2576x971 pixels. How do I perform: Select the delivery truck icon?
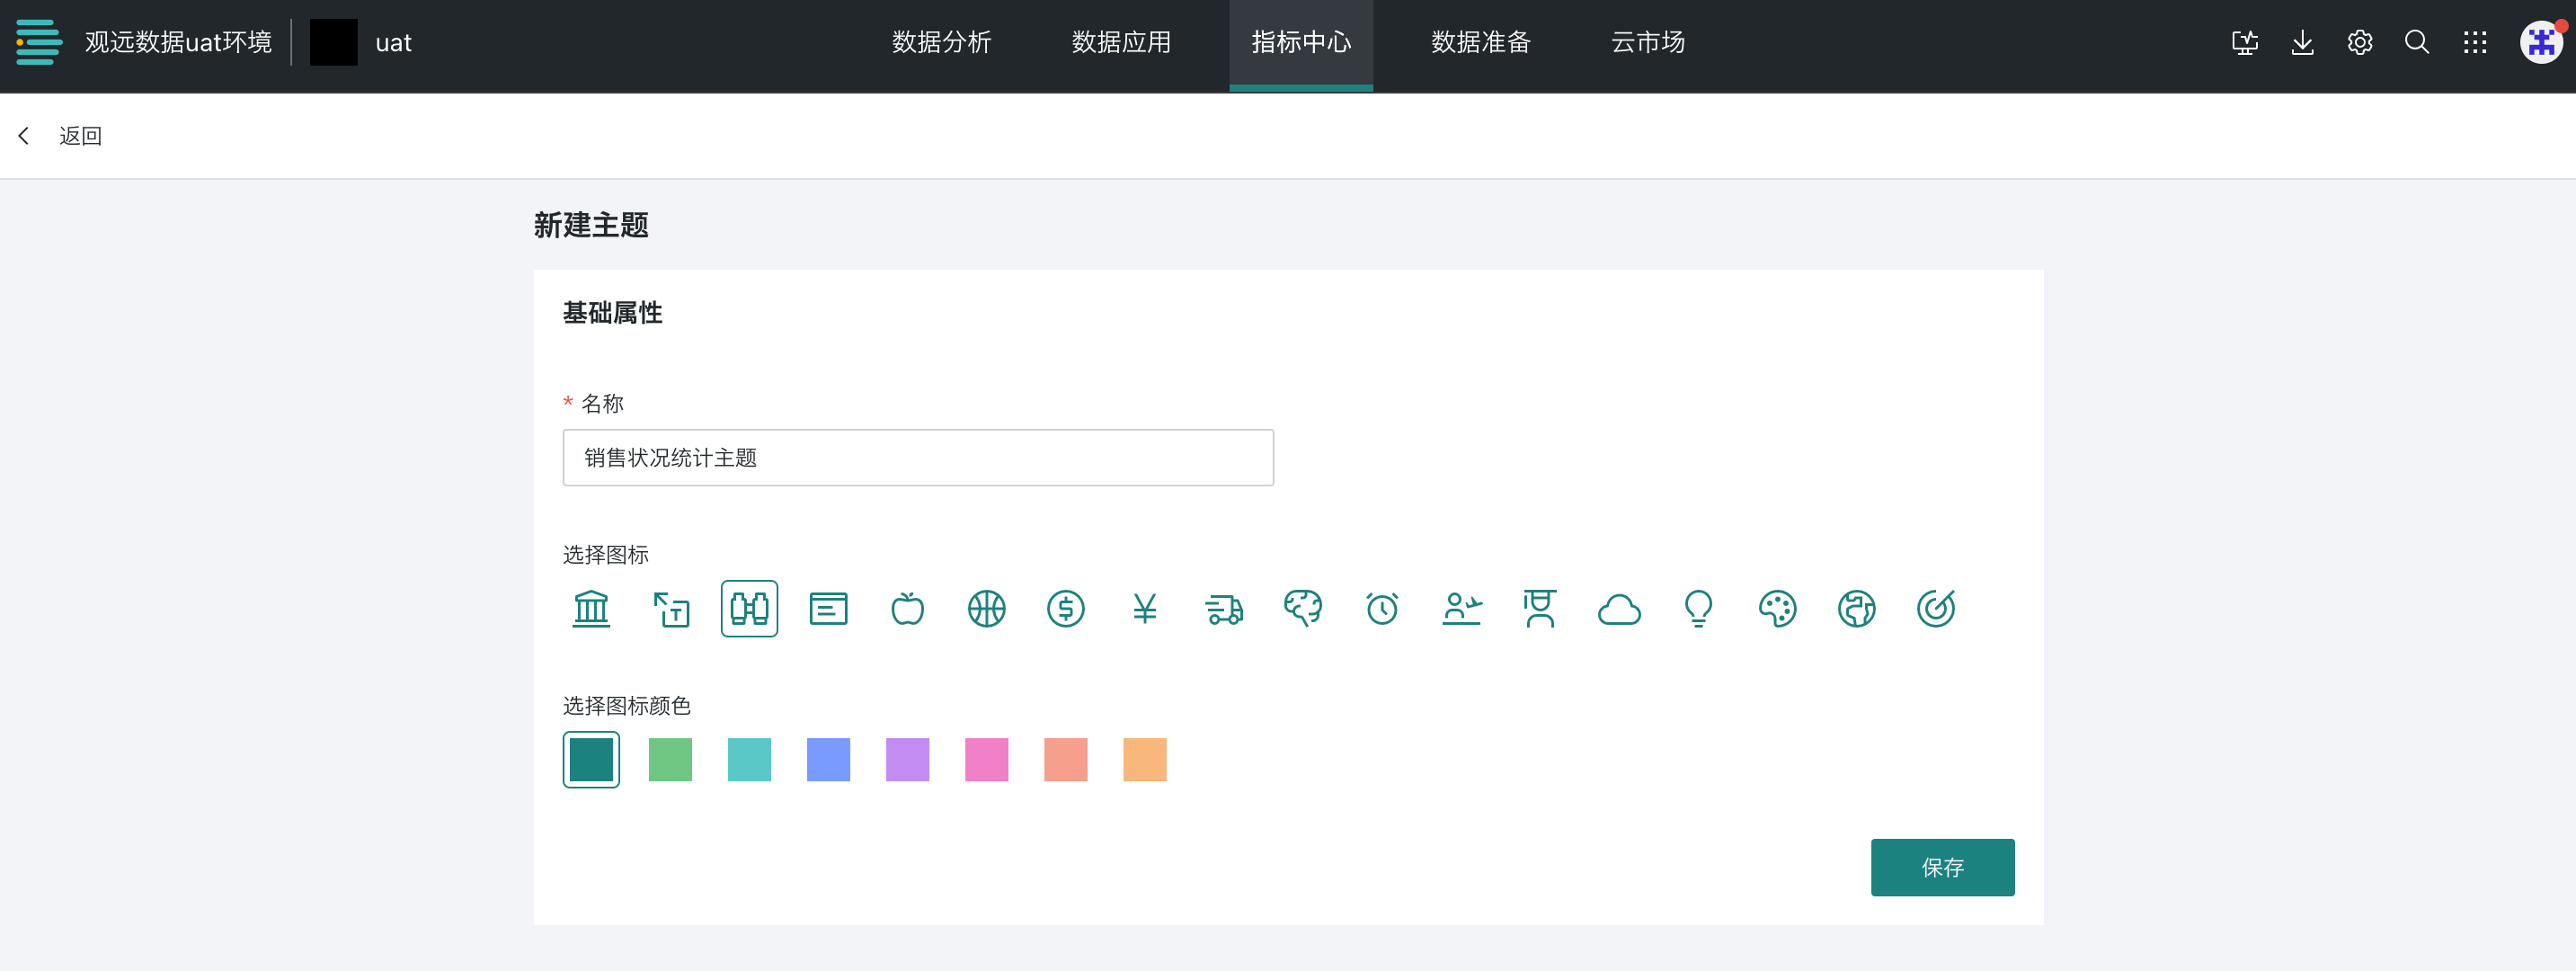tap(1223, 608)
